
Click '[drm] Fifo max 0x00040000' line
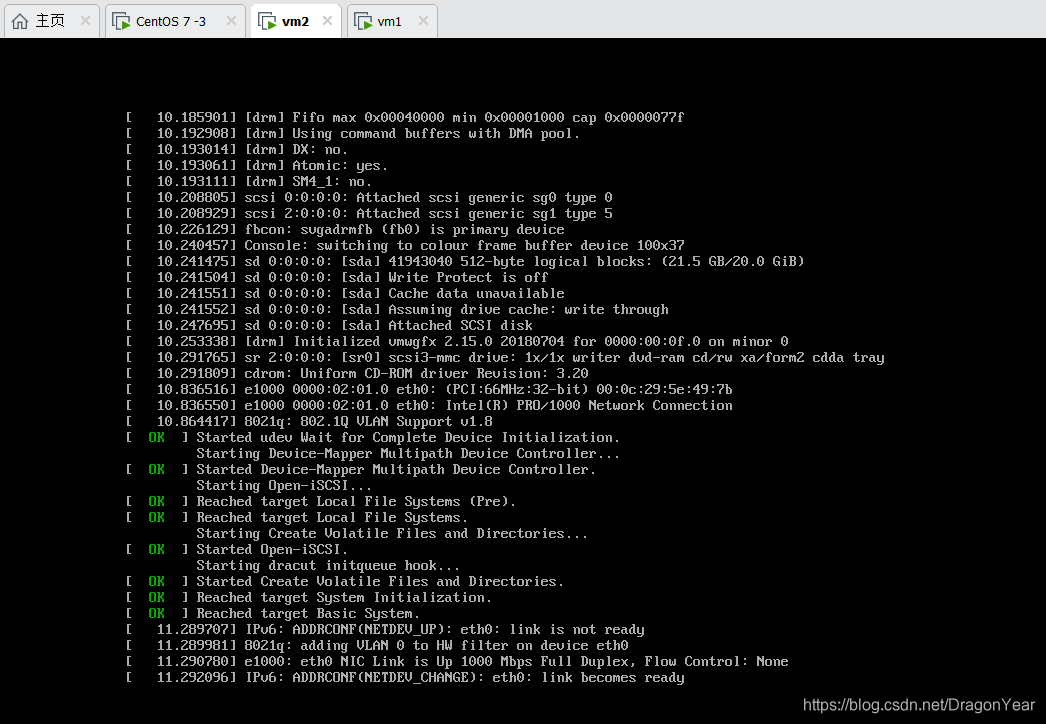[x=406, y=117]
